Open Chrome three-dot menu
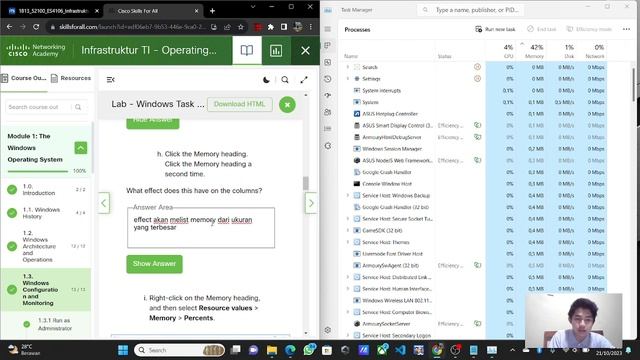This screenshot has width=640, height=360. coord(311,27)
